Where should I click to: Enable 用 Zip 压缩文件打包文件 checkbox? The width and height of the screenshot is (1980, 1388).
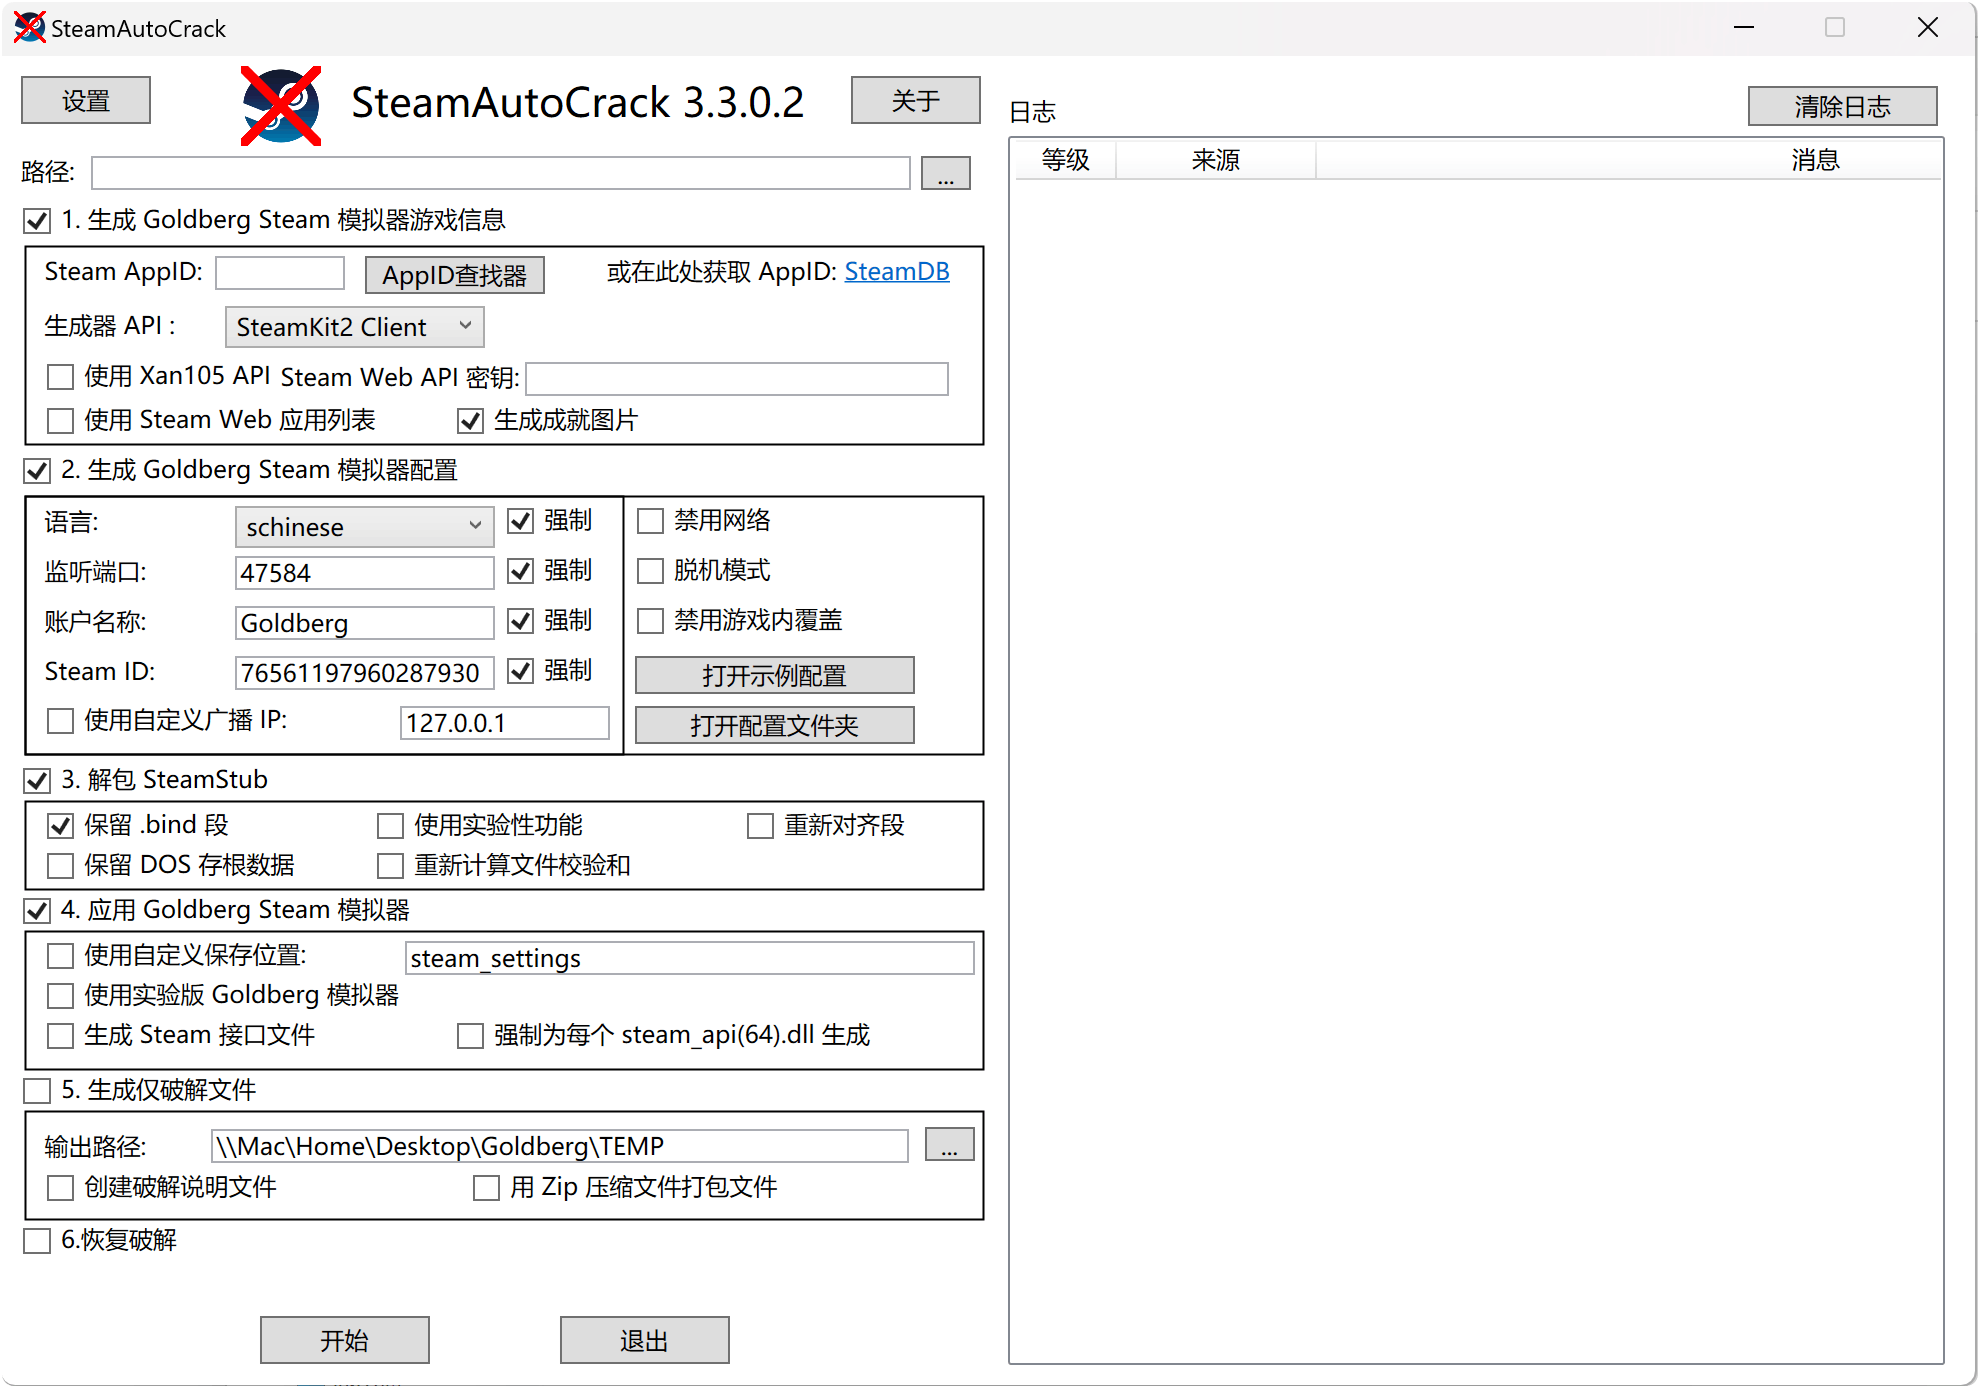click(487, 1188)
